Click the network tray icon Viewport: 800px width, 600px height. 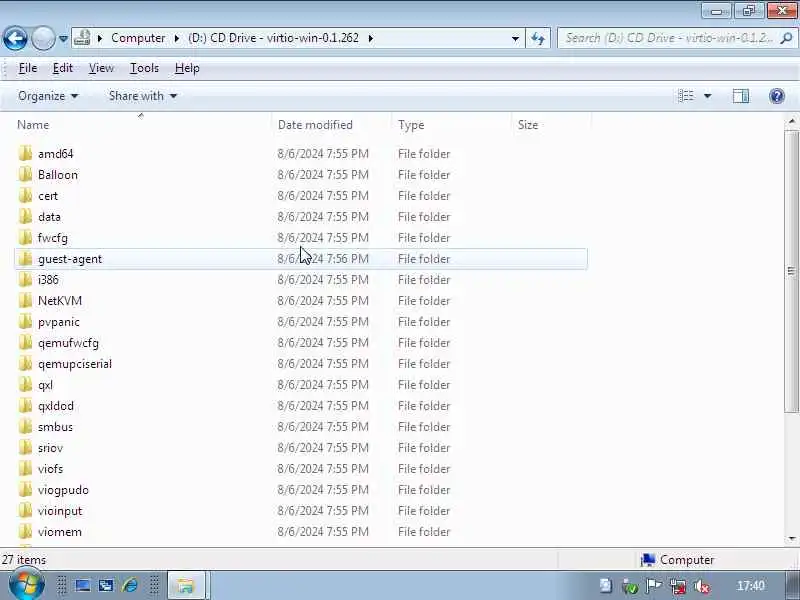click(678, 586)
